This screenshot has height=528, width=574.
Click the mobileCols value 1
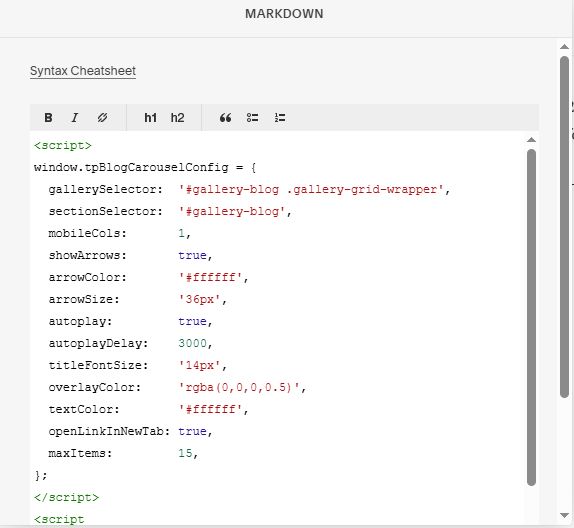[182, 233]
